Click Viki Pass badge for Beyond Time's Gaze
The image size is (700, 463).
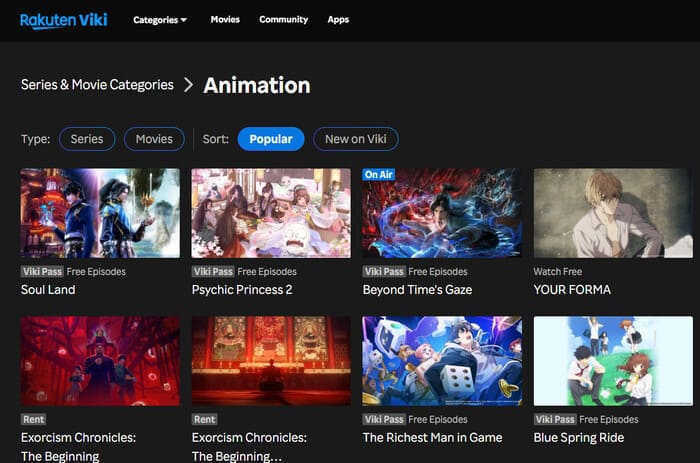384,271
